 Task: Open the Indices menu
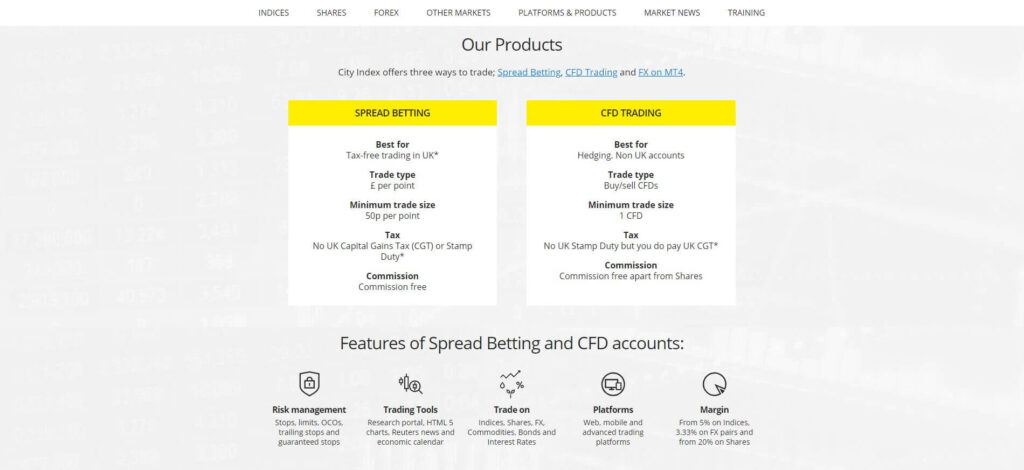(273, 13)
